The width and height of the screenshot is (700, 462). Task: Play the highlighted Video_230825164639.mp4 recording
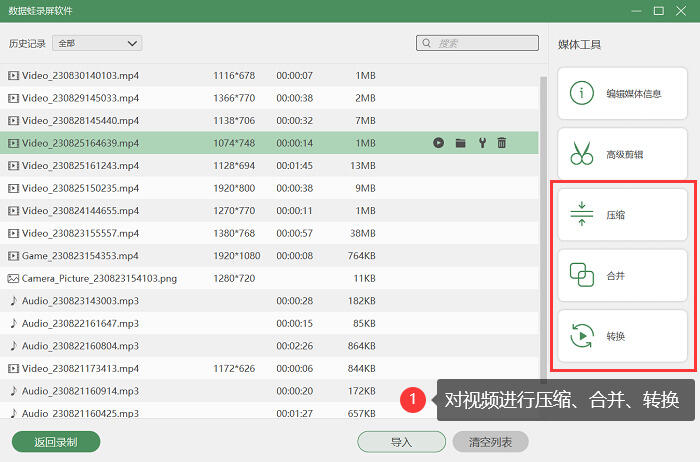tap(438, 143)
